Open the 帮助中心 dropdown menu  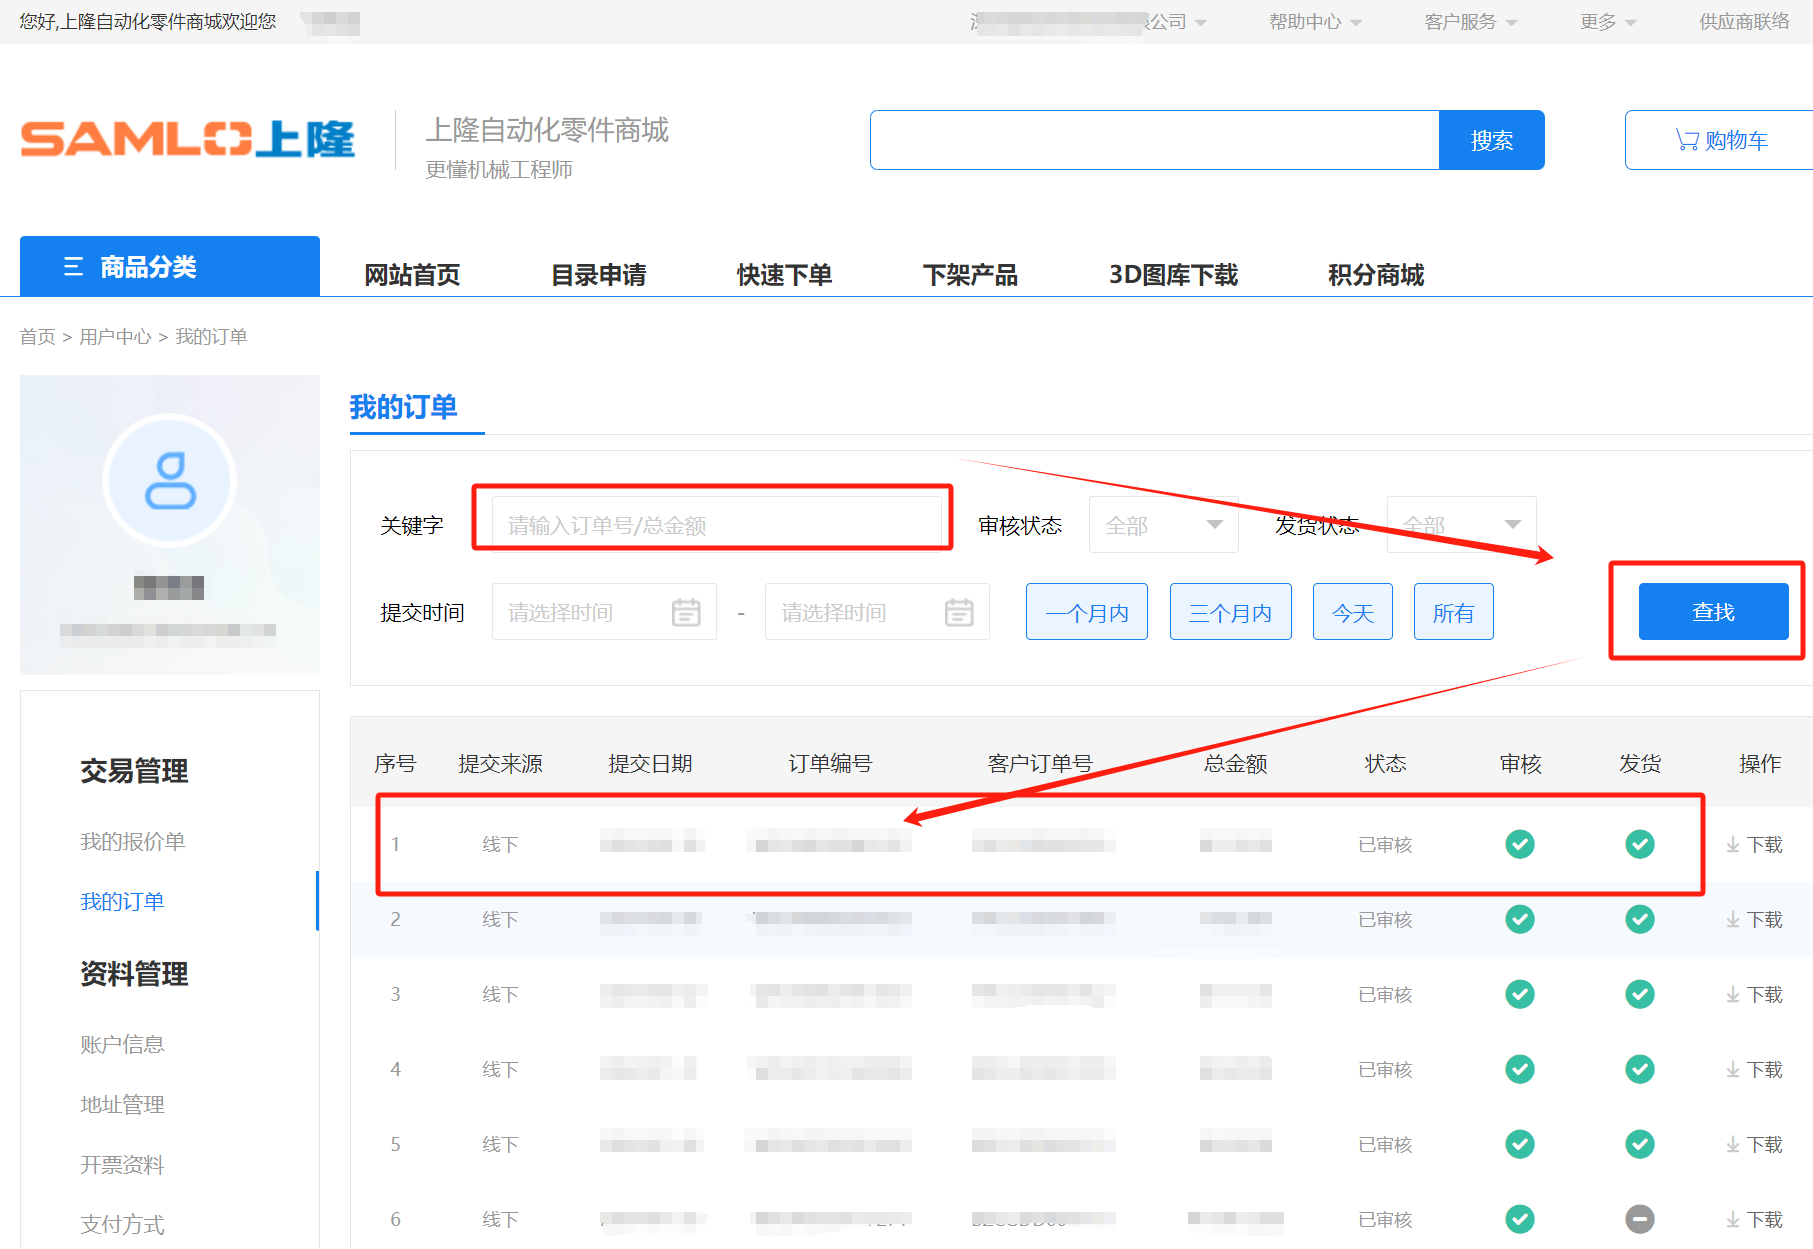[1314, 22]
